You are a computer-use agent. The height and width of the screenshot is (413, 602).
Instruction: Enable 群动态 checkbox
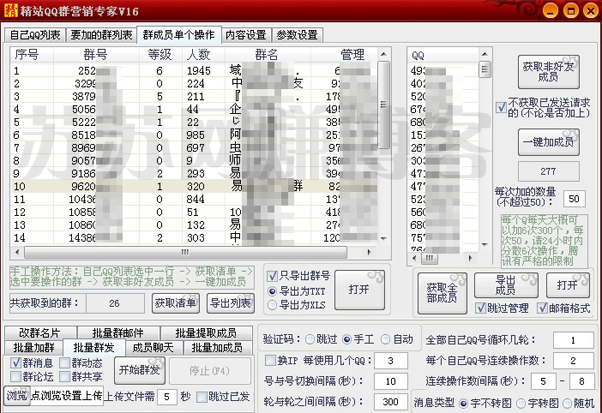click(x=65, y=363)
